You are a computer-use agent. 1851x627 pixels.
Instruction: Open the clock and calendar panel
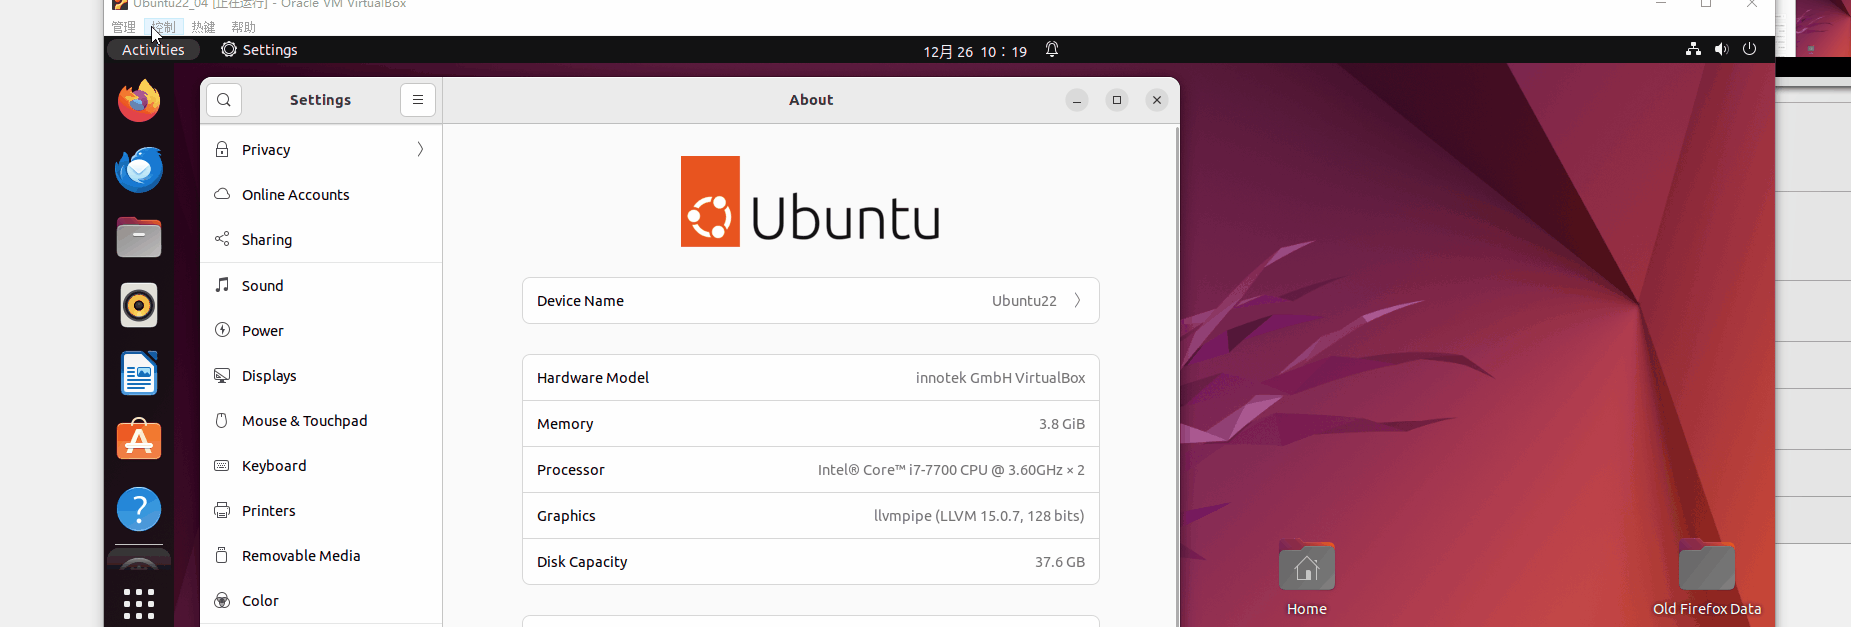pyautogui.click(x=975, y=51)
